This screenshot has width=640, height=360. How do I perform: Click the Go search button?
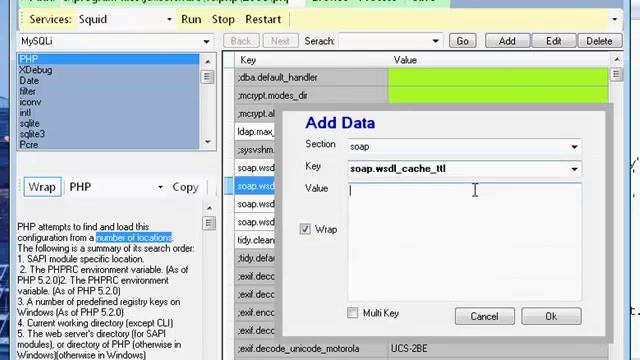pos(462,41)
